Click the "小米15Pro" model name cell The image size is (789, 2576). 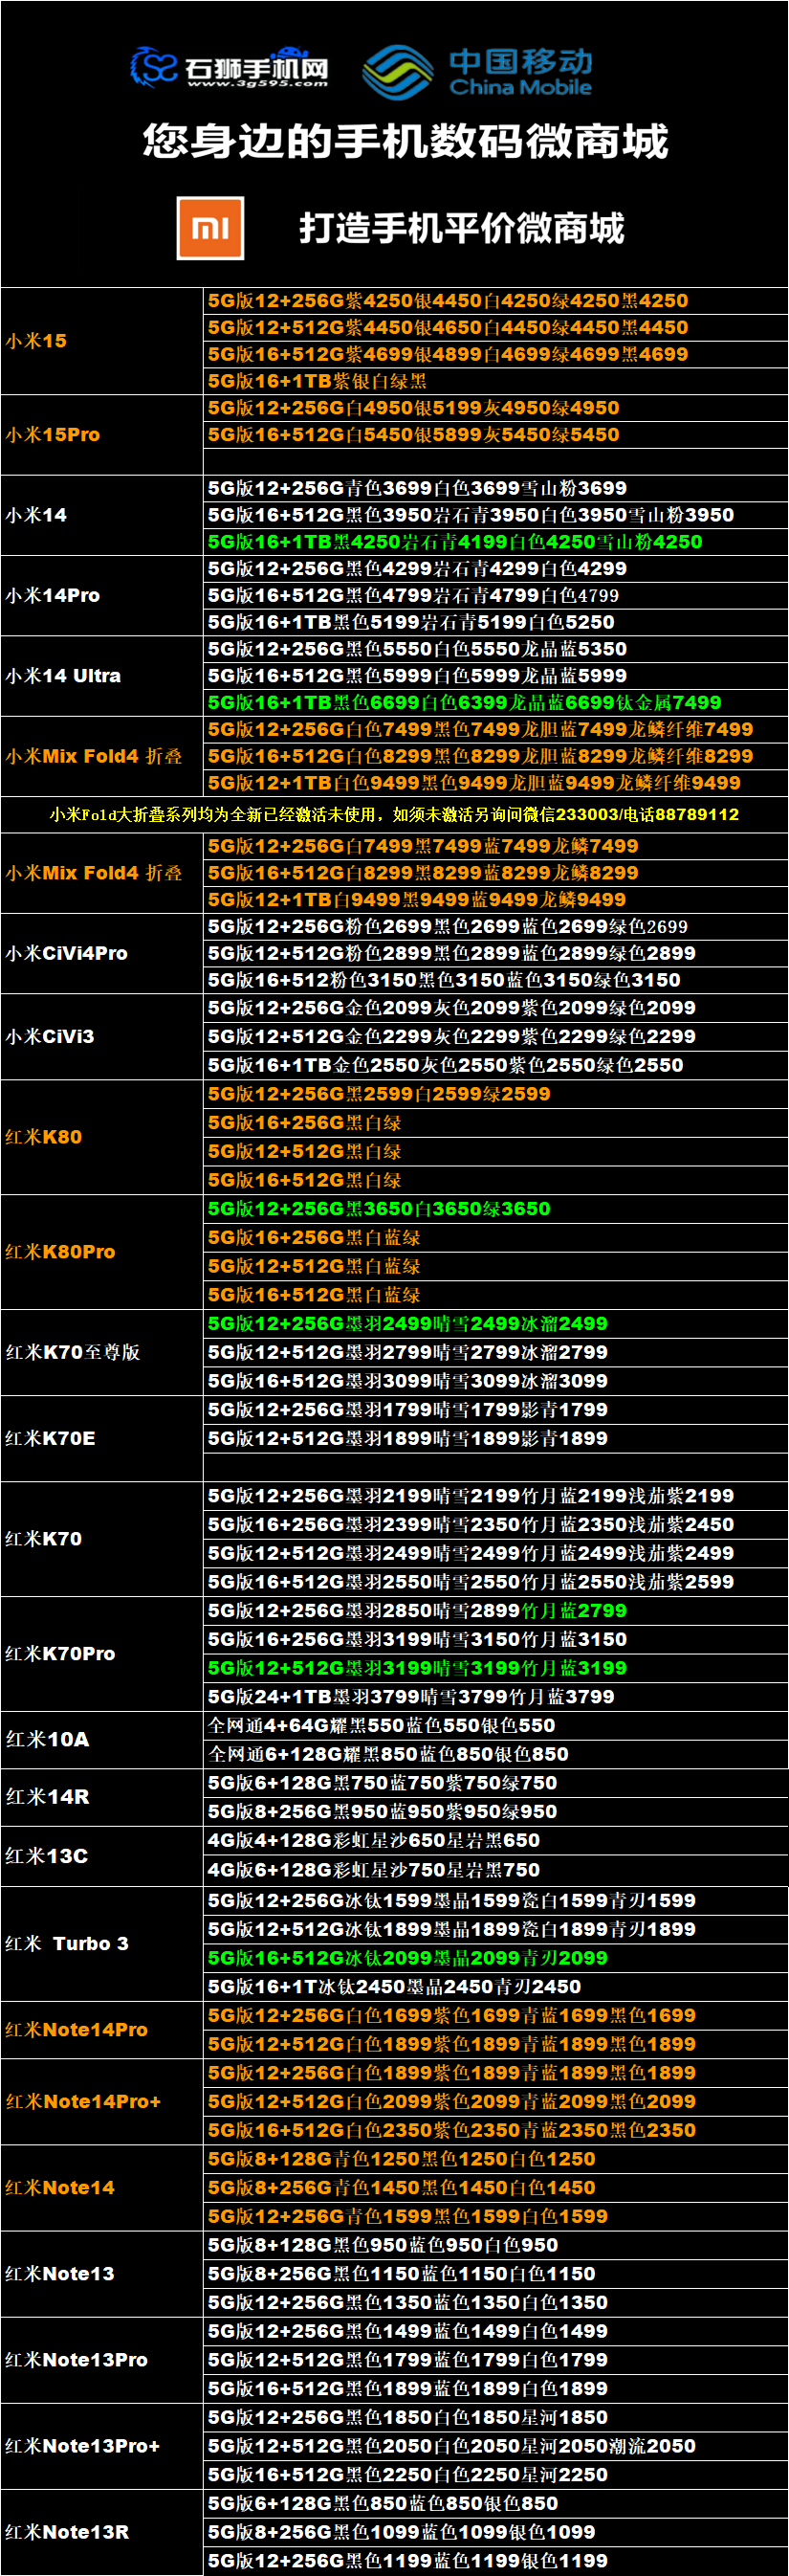(102, 435)
